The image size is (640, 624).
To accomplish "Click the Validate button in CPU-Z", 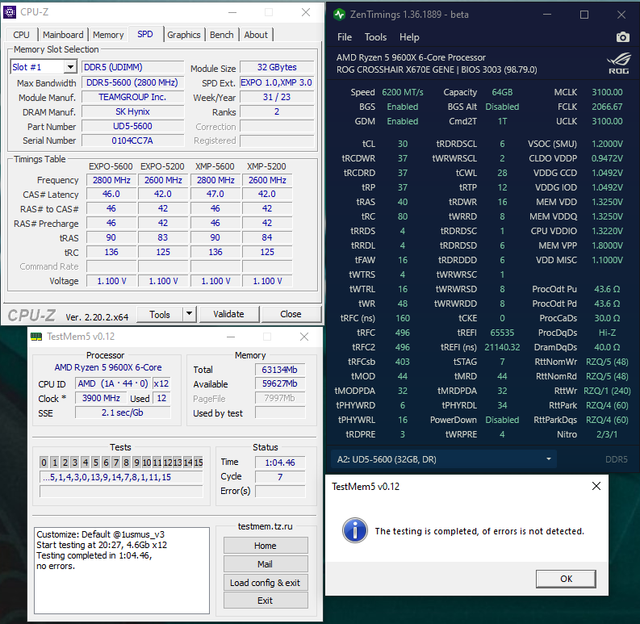I will 229,314.
